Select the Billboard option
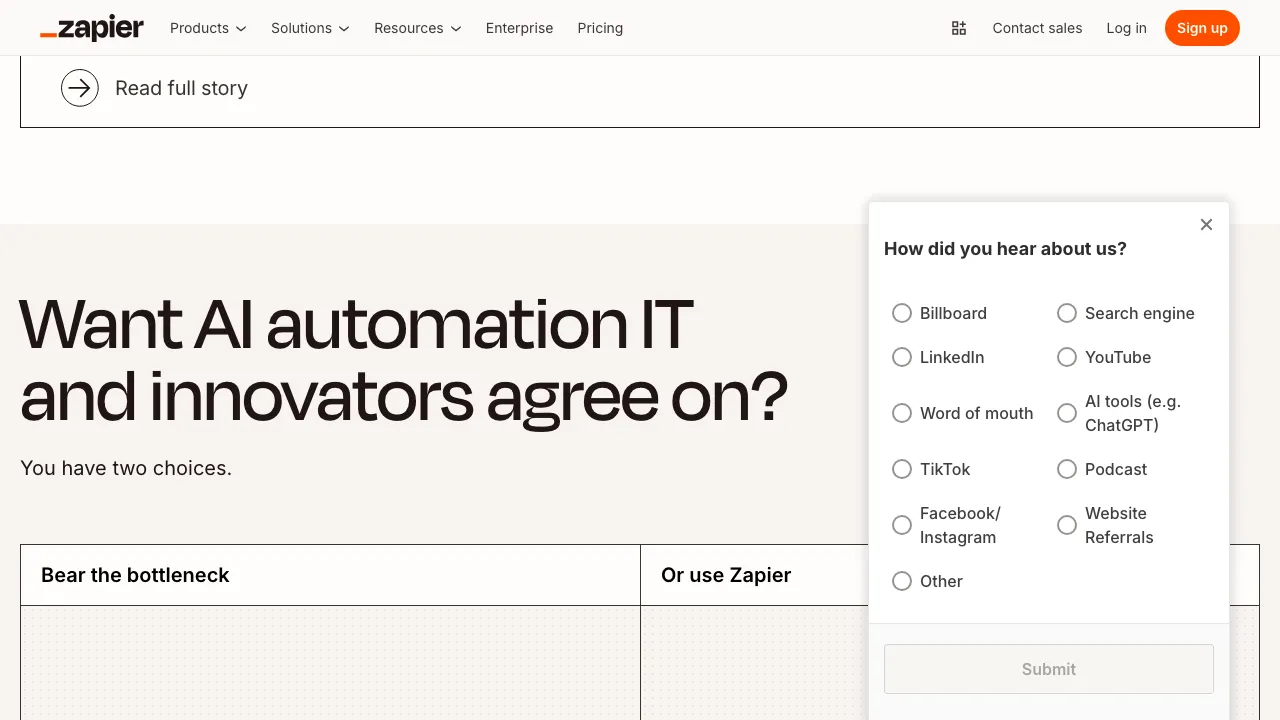 pyautogui.click(x=902, y=313)
